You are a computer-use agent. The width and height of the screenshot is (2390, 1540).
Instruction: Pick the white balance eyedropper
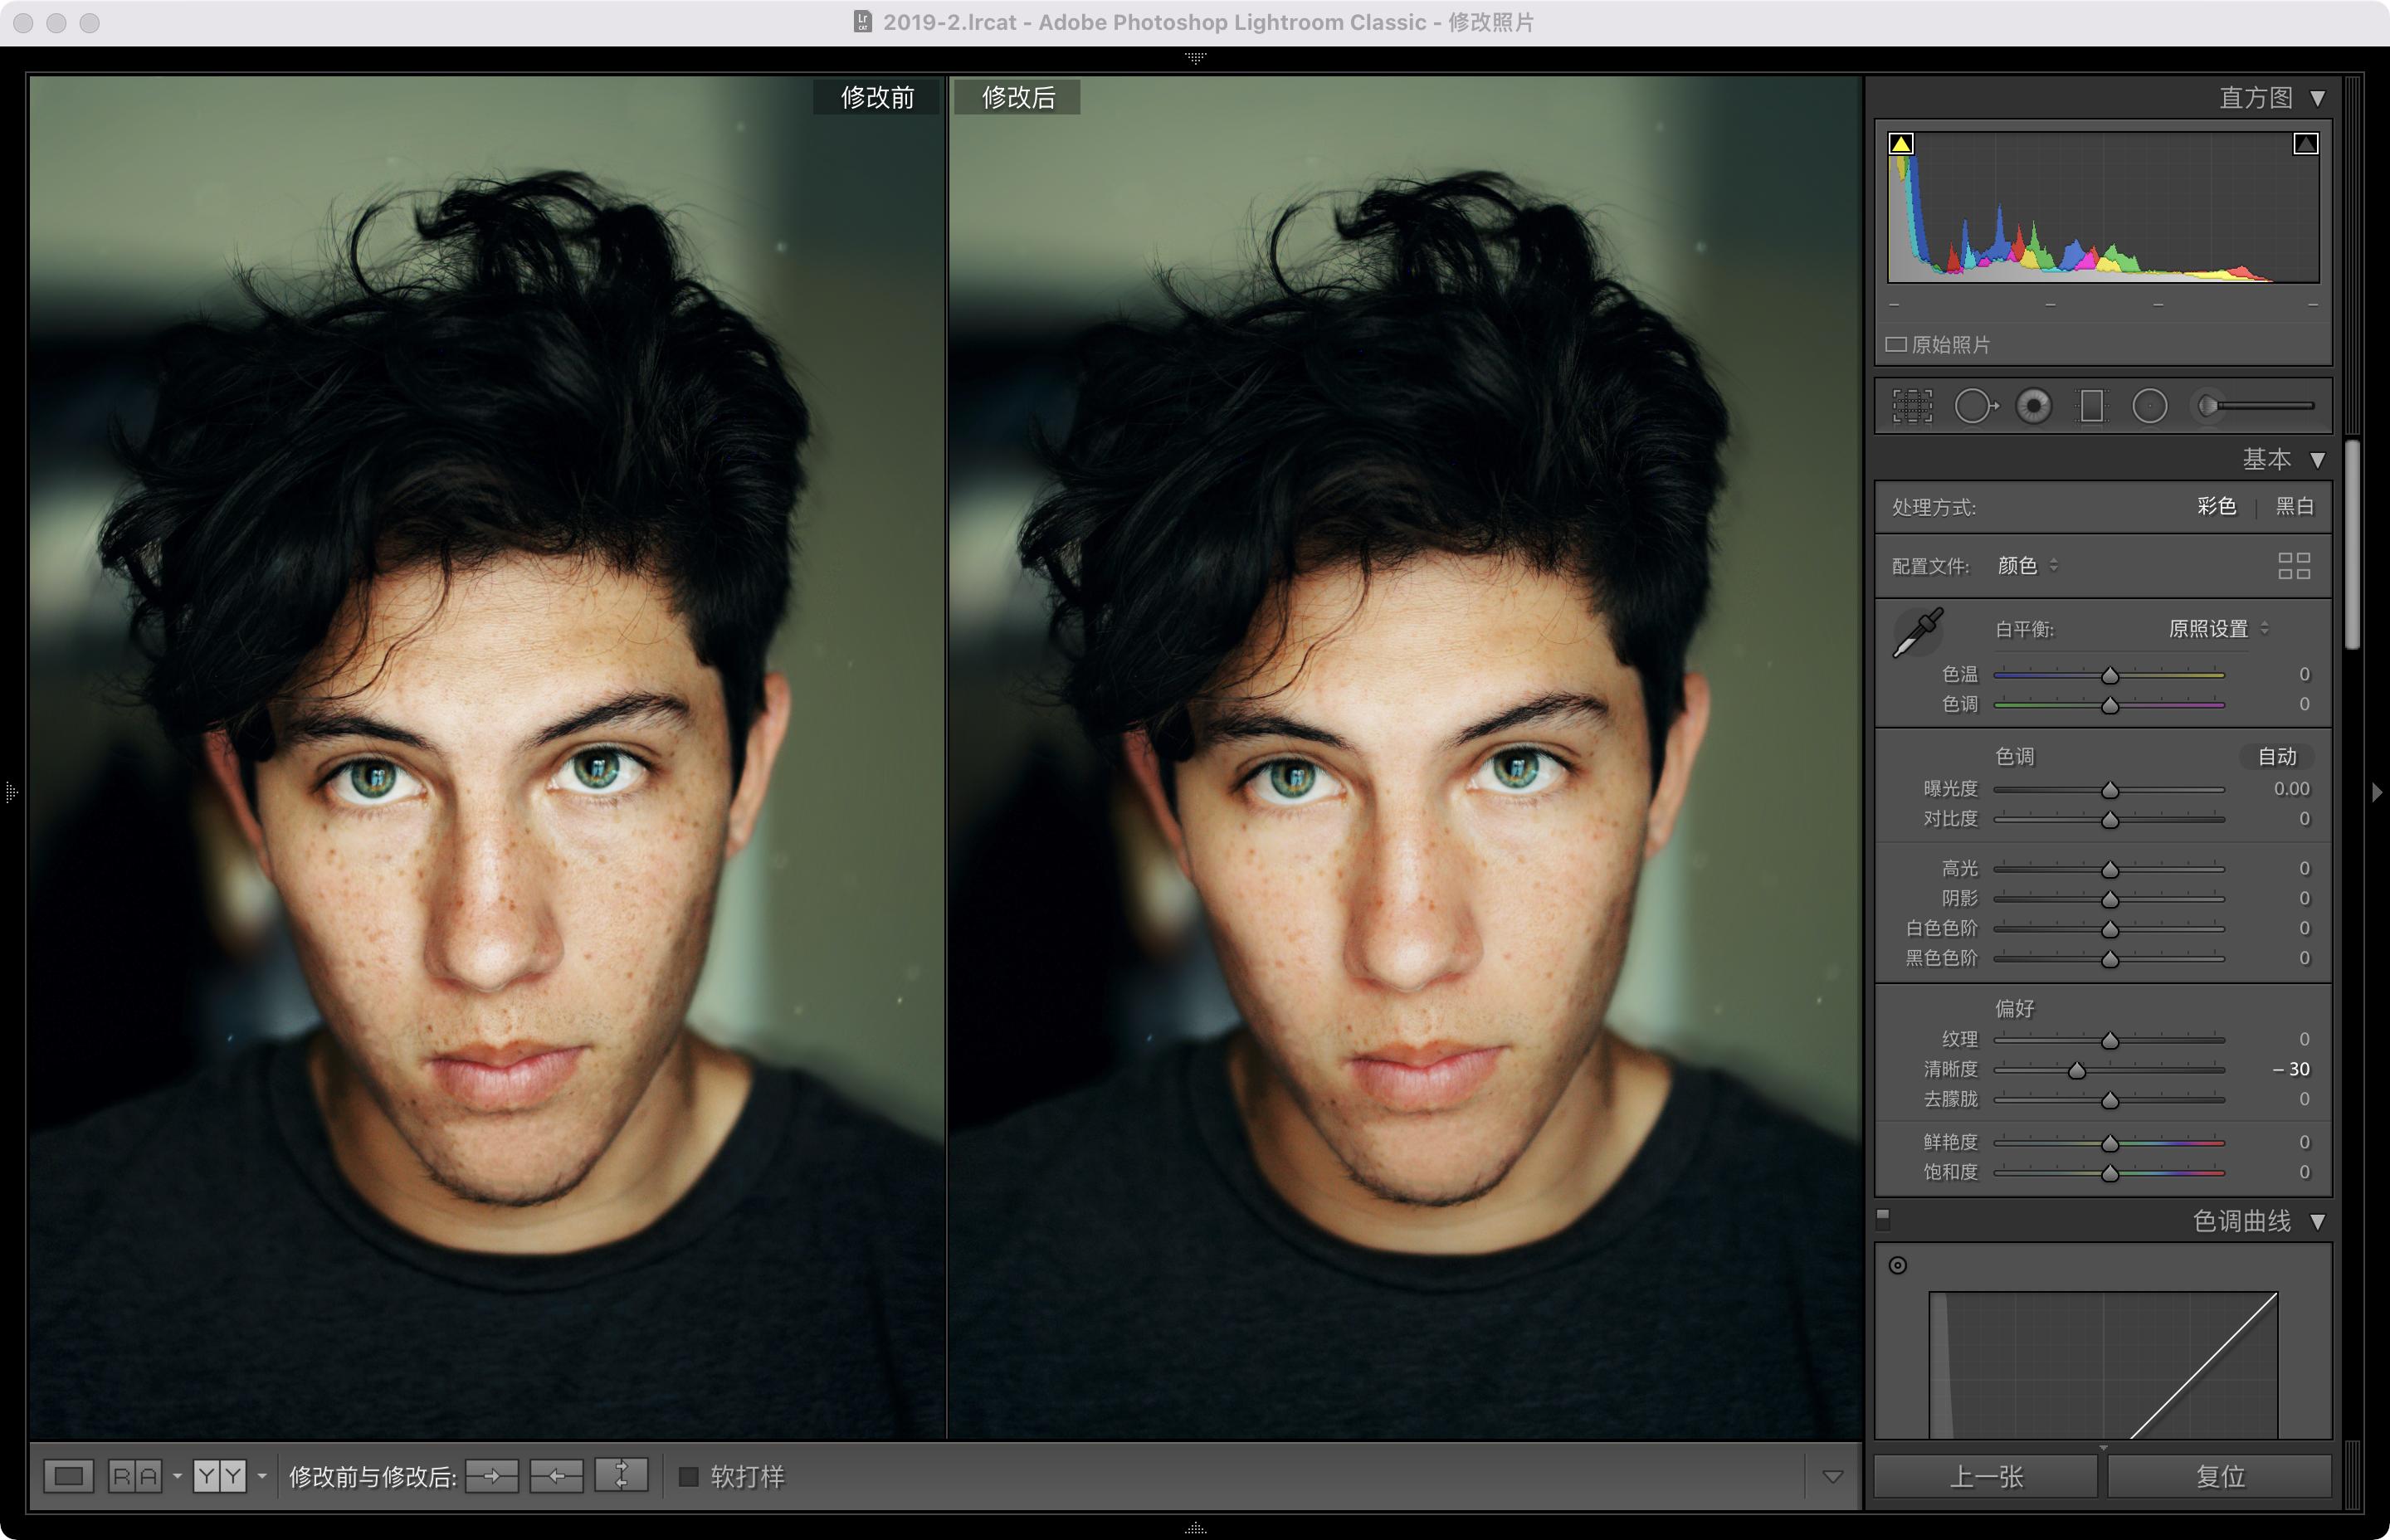pos(1917,632)
